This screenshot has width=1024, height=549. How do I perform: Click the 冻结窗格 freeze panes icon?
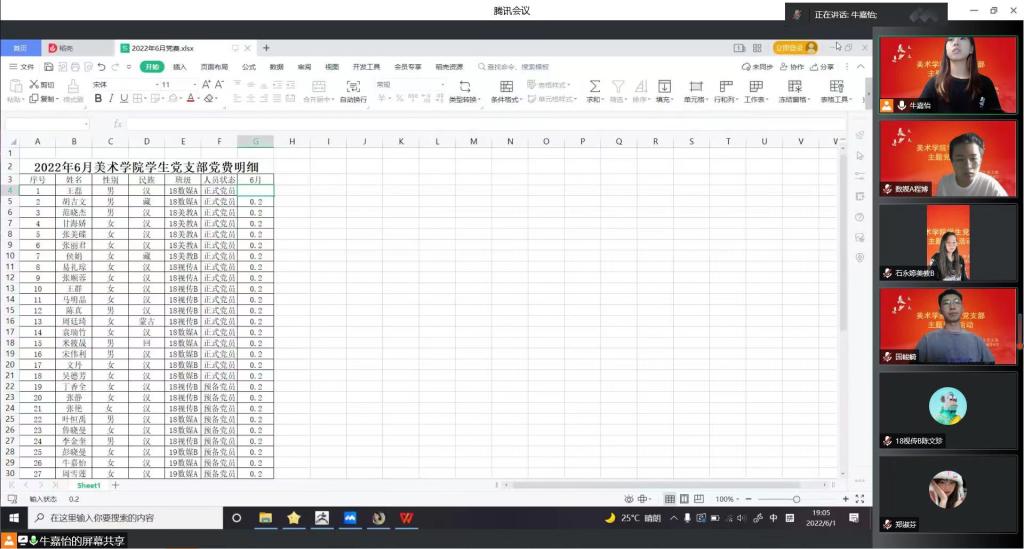pos(794,87)
